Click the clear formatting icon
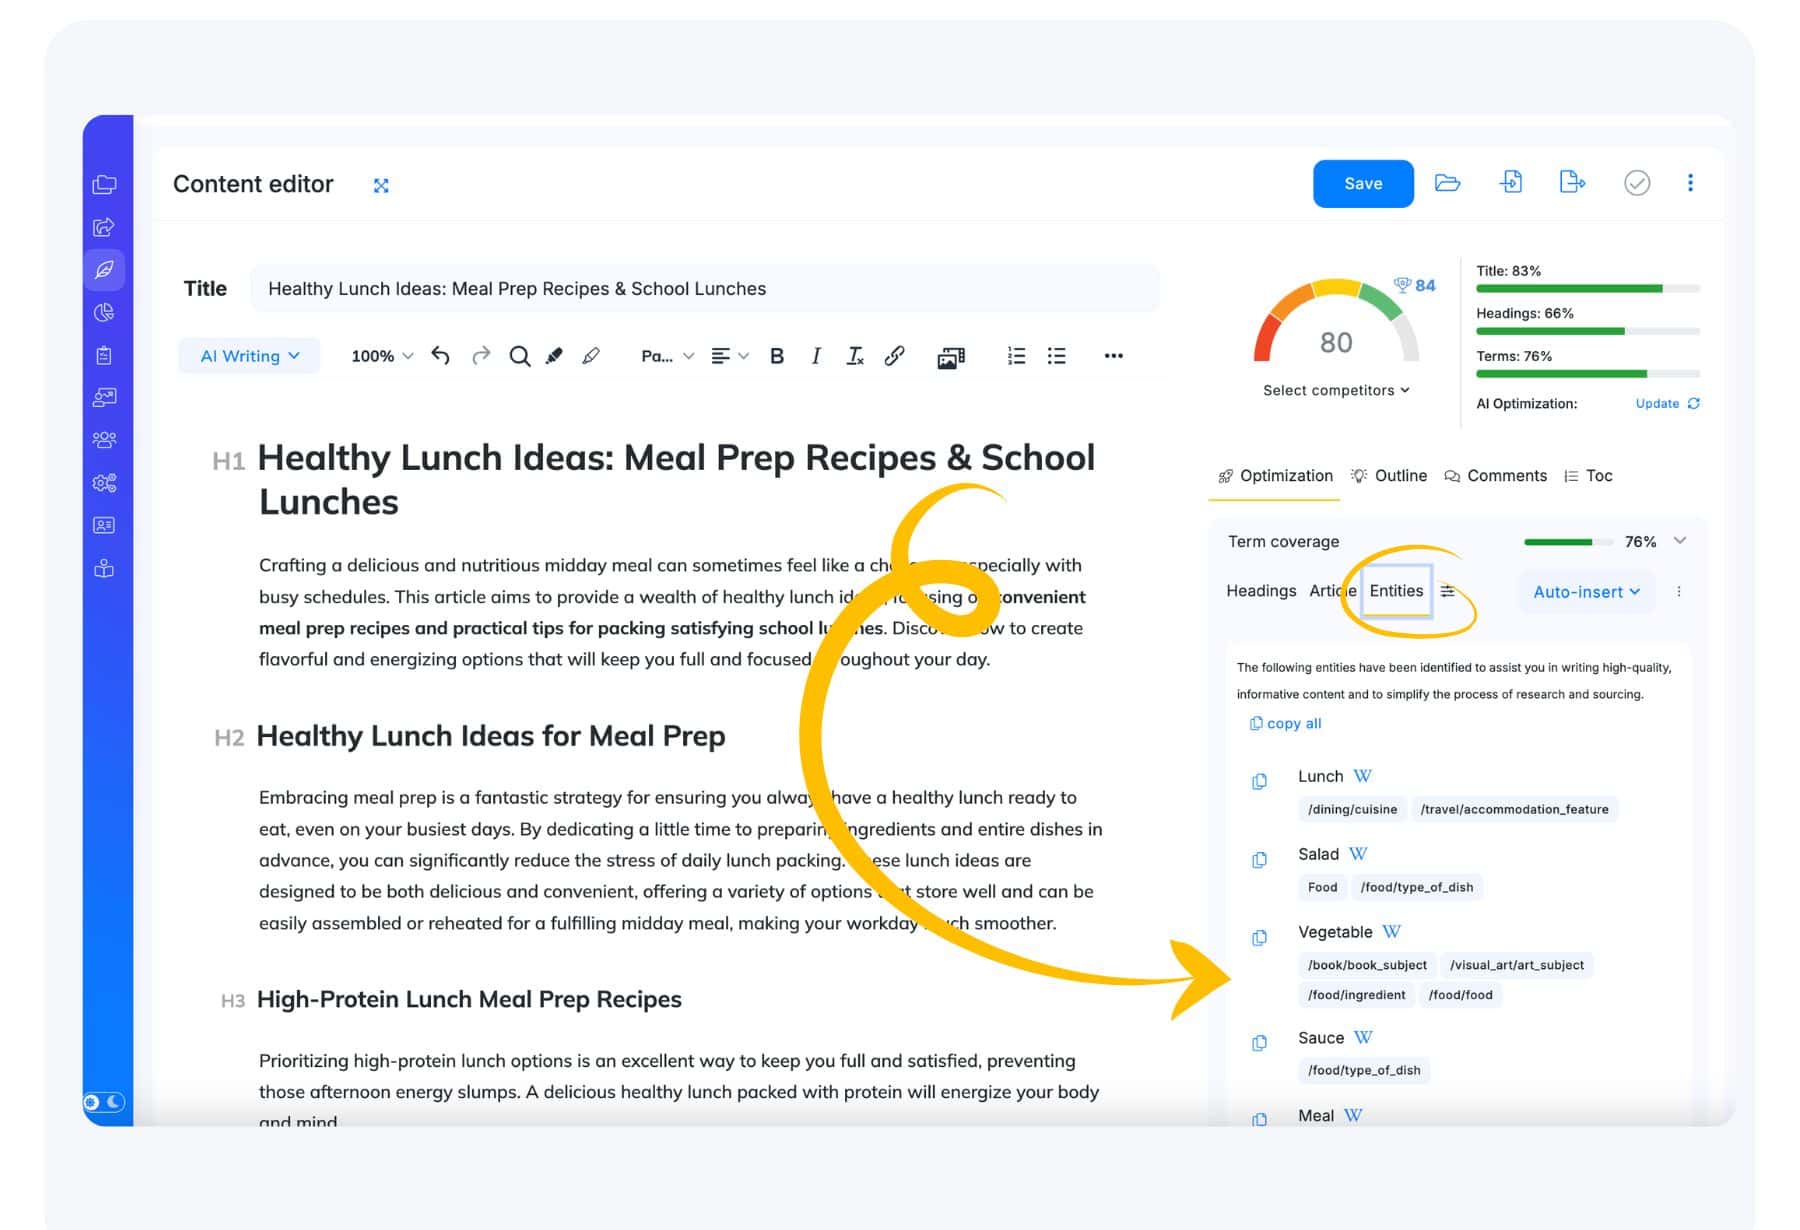The height and width of the screenshot is (1230, 1800). 854,356
